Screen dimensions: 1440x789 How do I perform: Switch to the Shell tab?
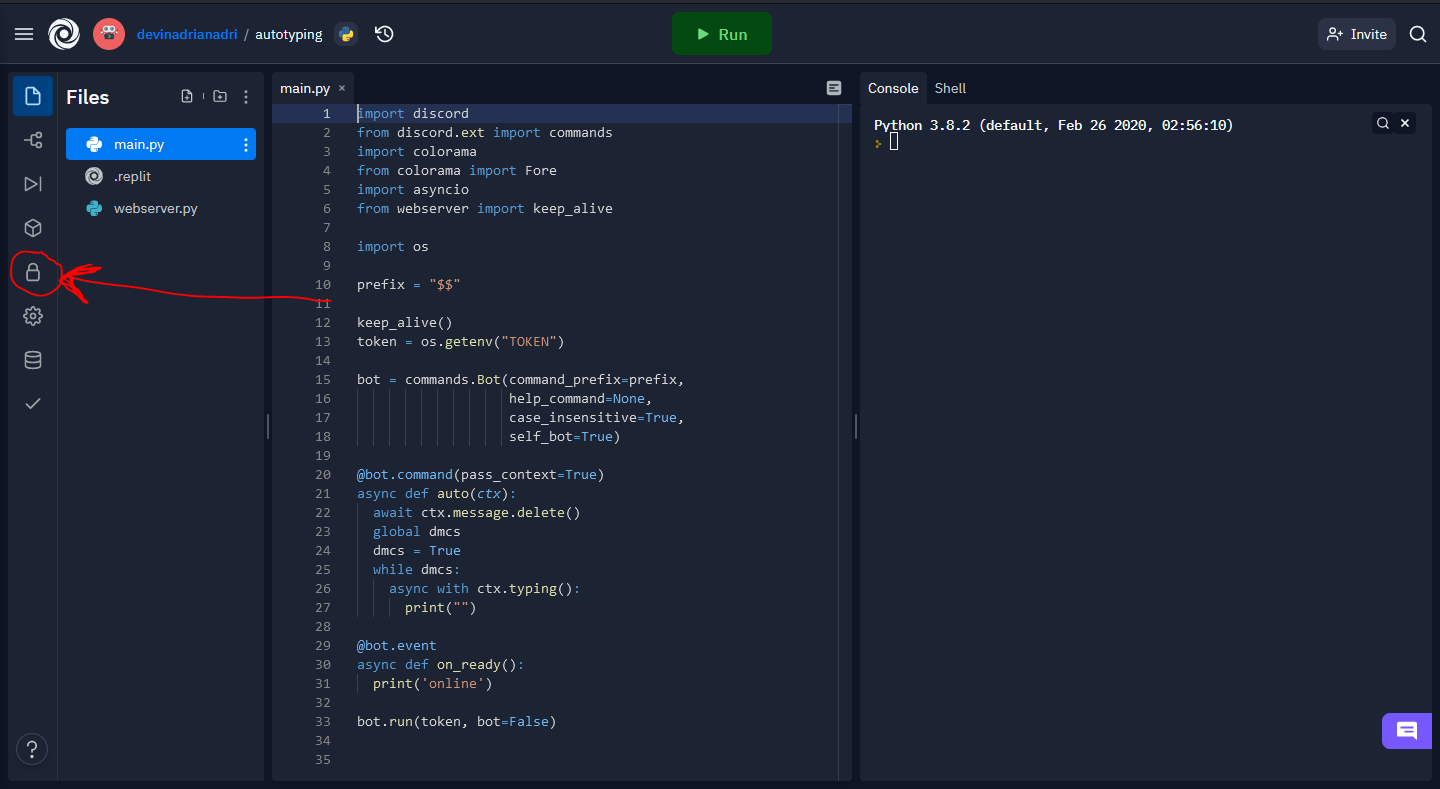[950, 88]
